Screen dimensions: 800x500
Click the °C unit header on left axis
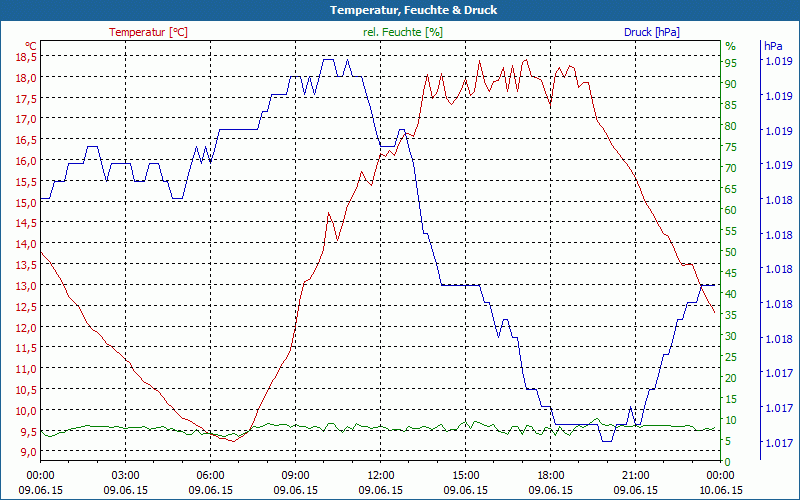(31, 46)
